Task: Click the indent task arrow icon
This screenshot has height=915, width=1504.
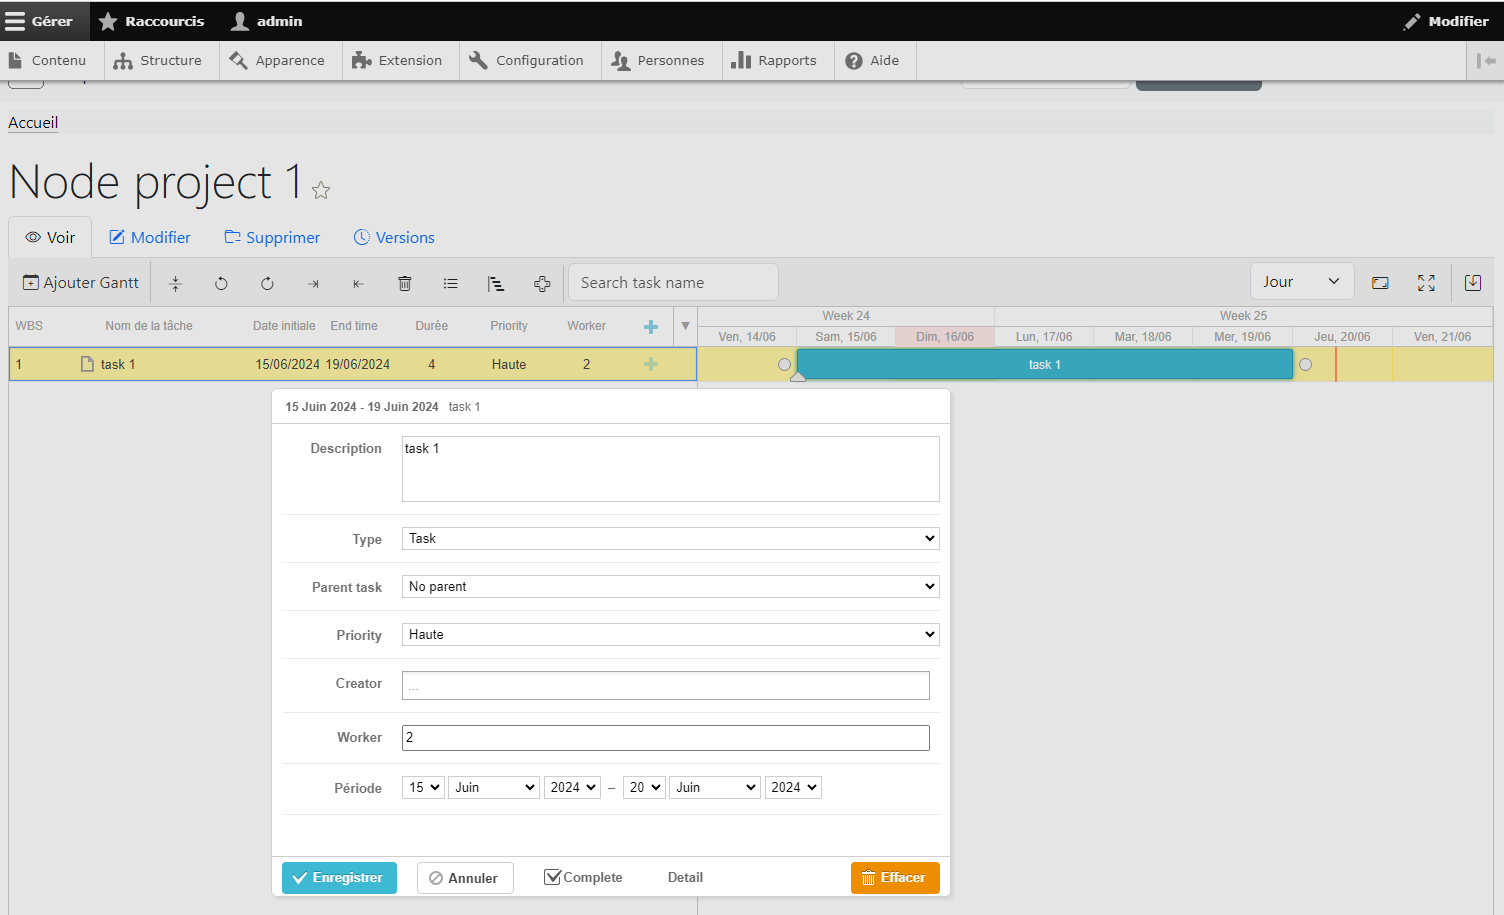Action: (x=312, y=283)
